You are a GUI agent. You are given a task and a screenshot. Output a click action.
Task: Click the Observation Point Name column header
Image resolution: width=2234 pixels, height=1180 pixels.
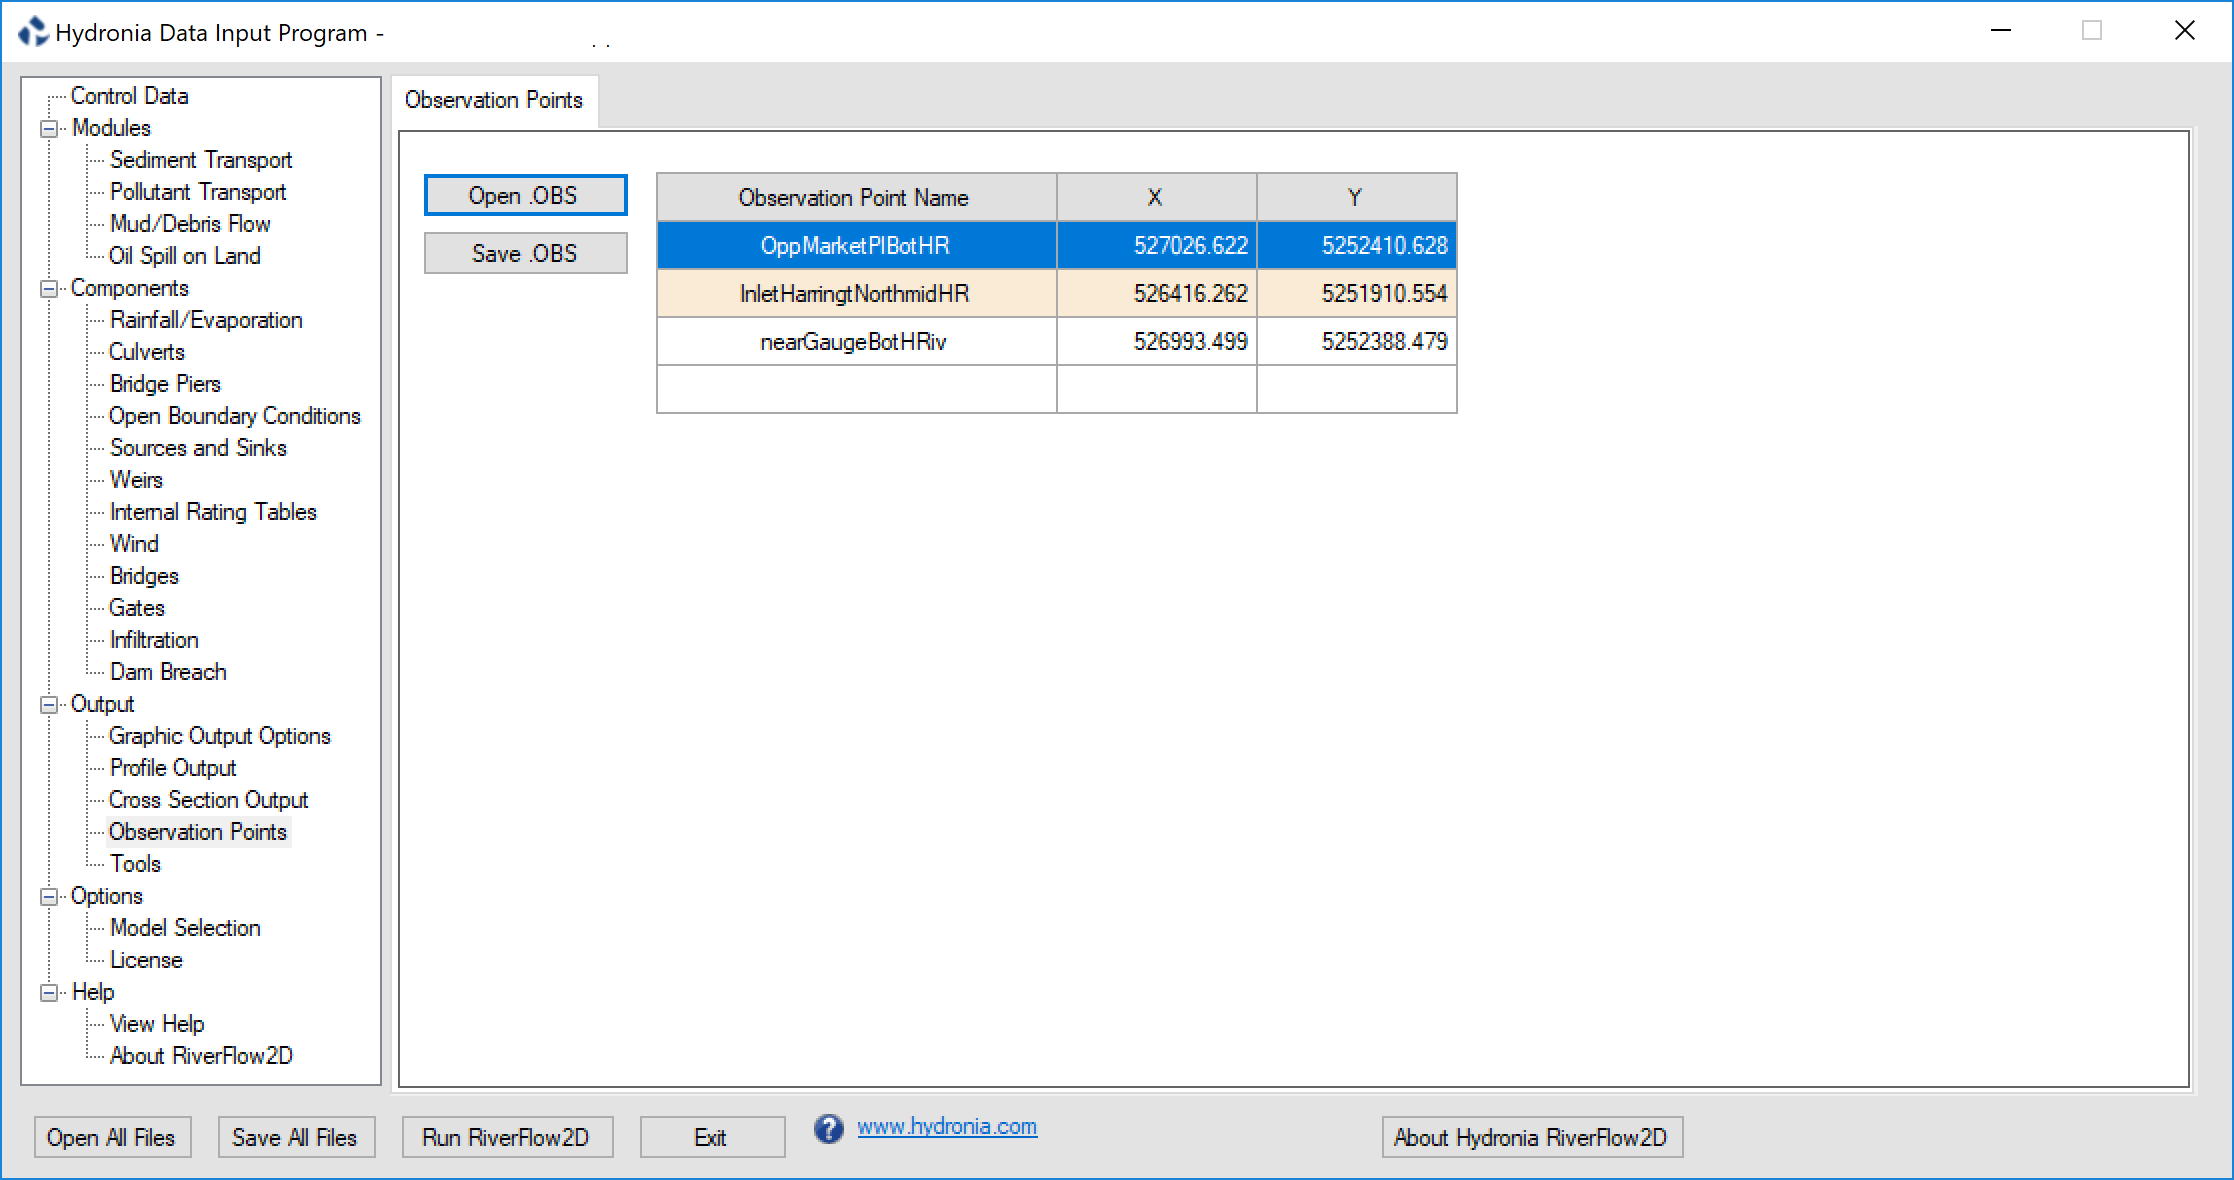tap(856, 197)
